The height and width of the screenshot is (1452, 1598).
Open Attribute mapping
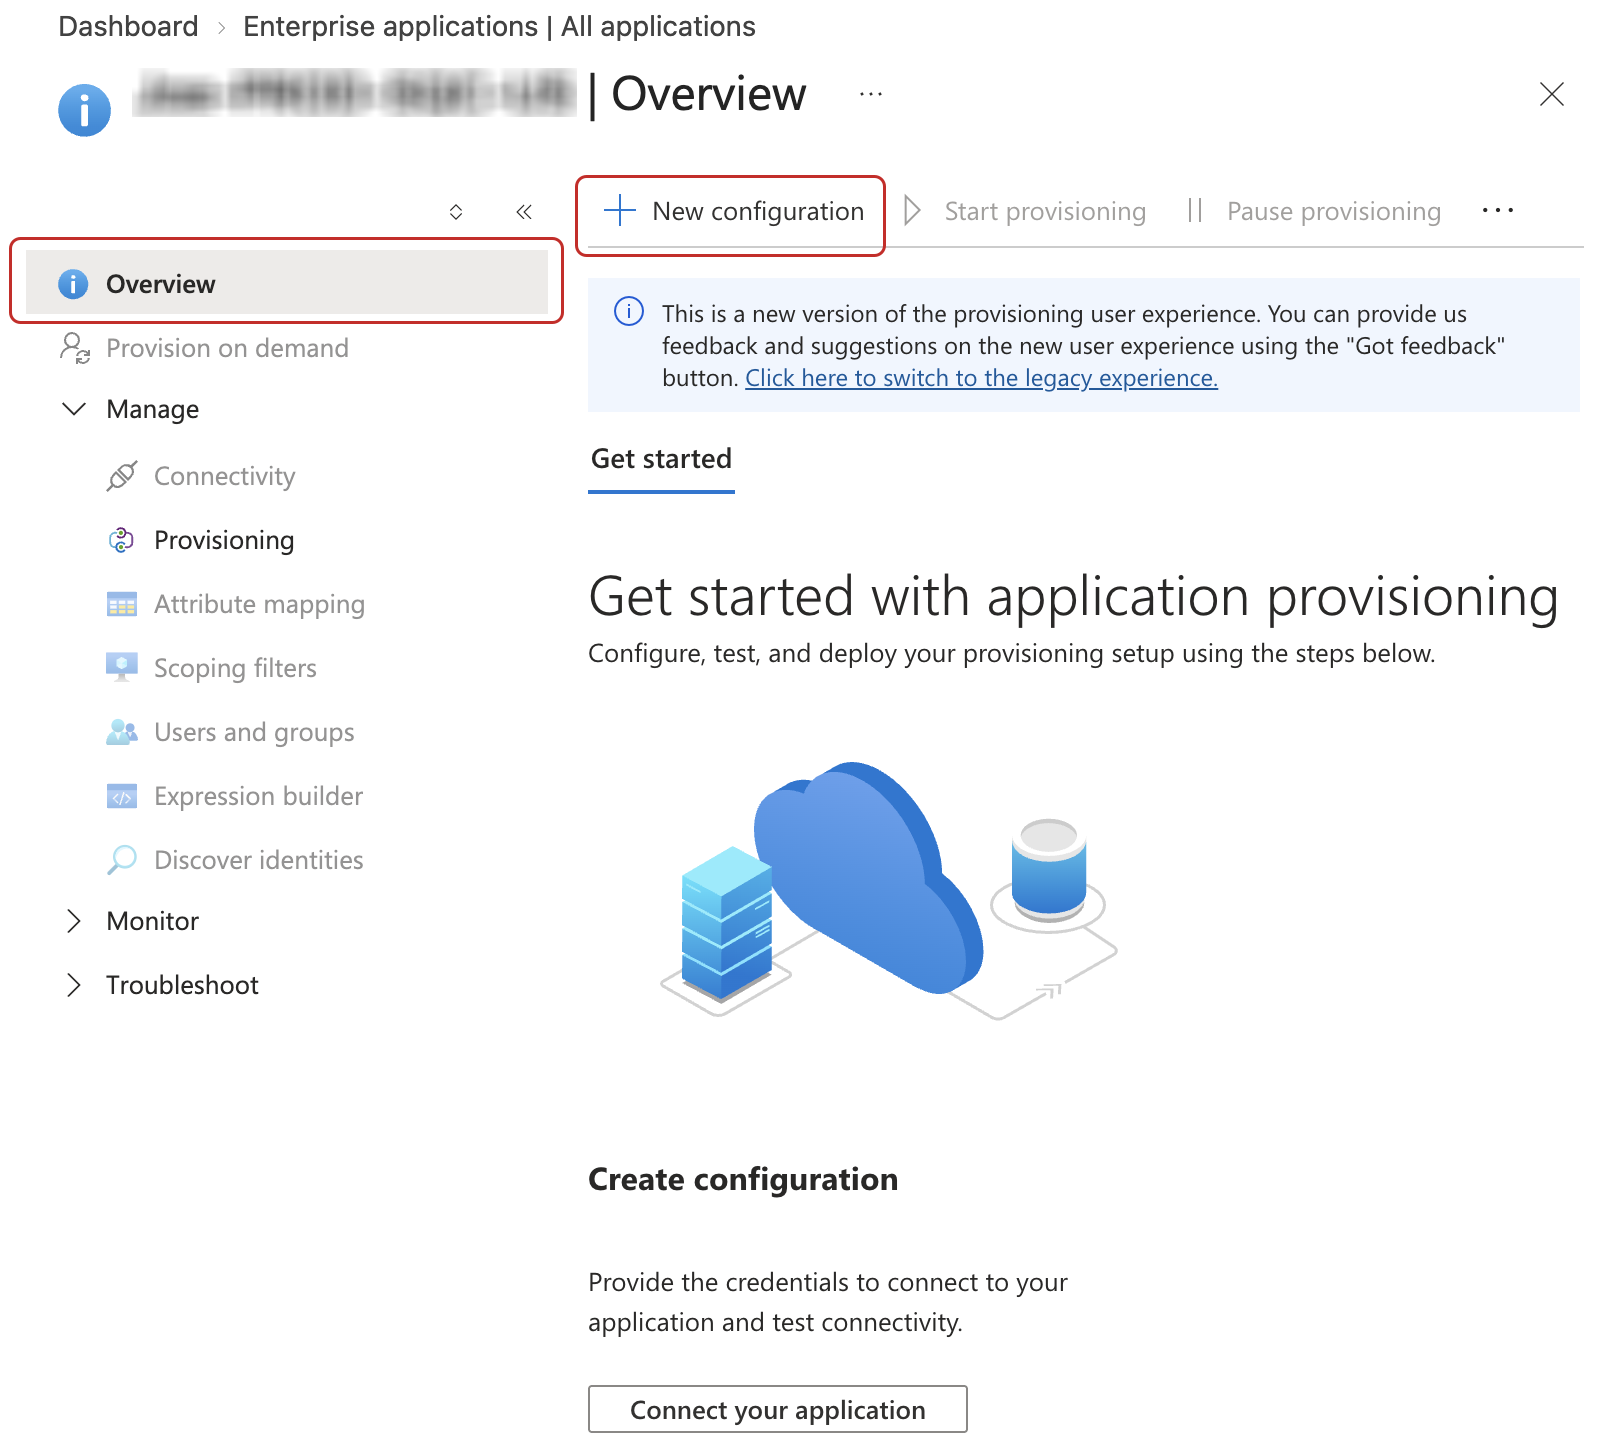(x=259, y=604)
